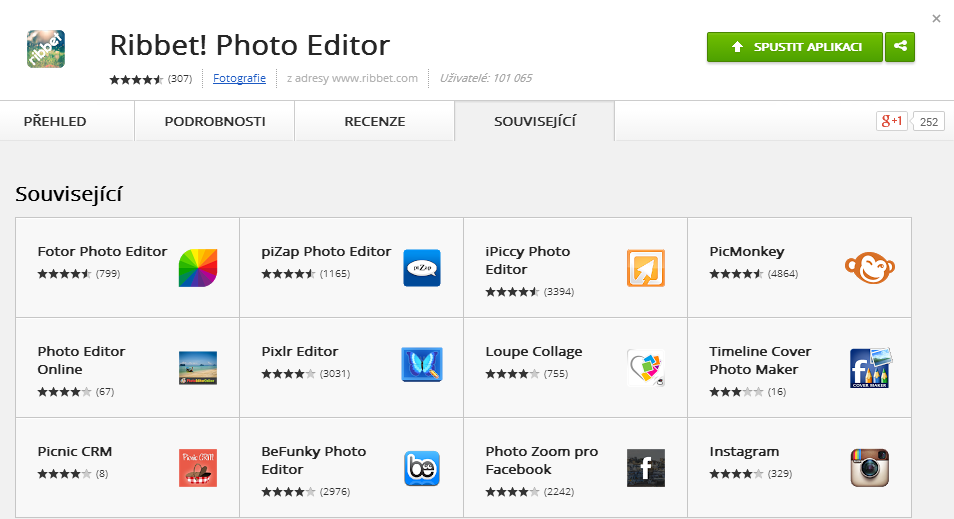
Task: Switch to the RECENZE tab
Action: click(375, 121)
